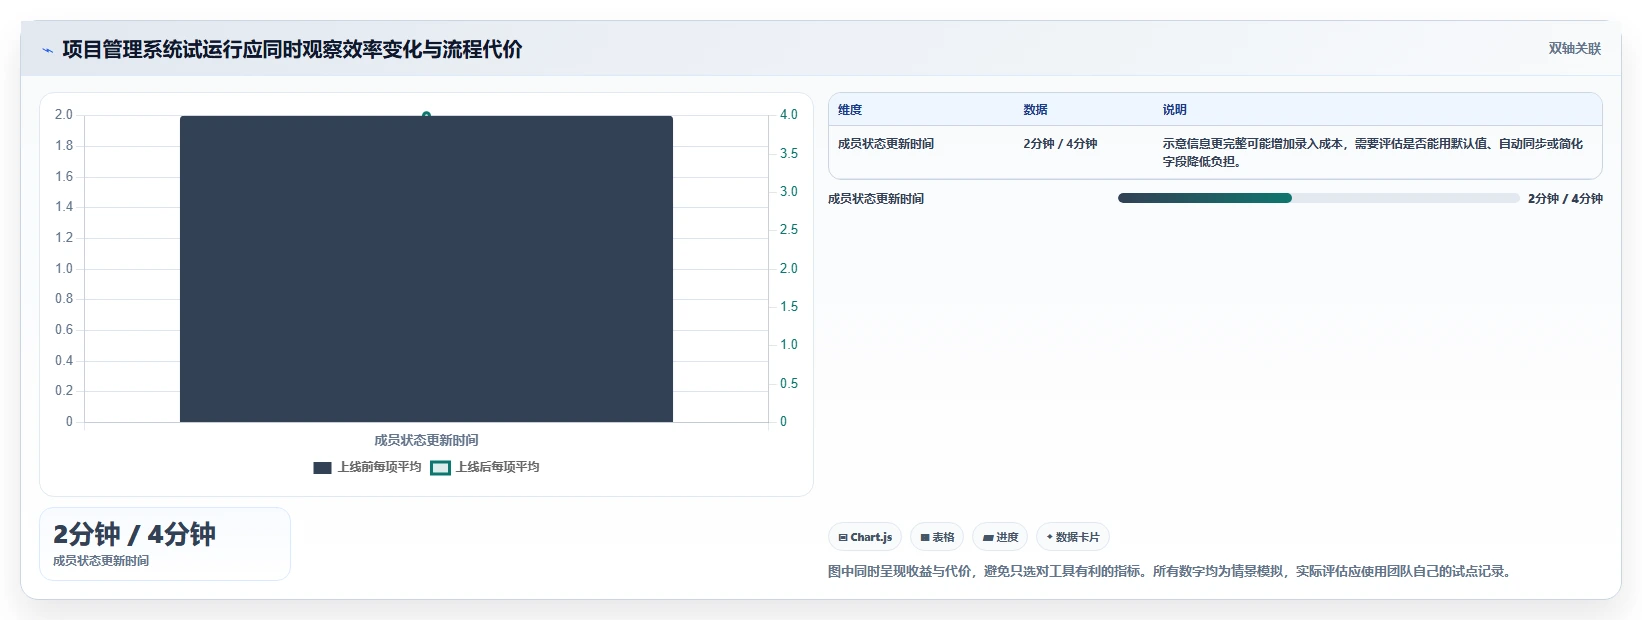
Task: Click the 进度 chip icon
Action: pos(988,538)
